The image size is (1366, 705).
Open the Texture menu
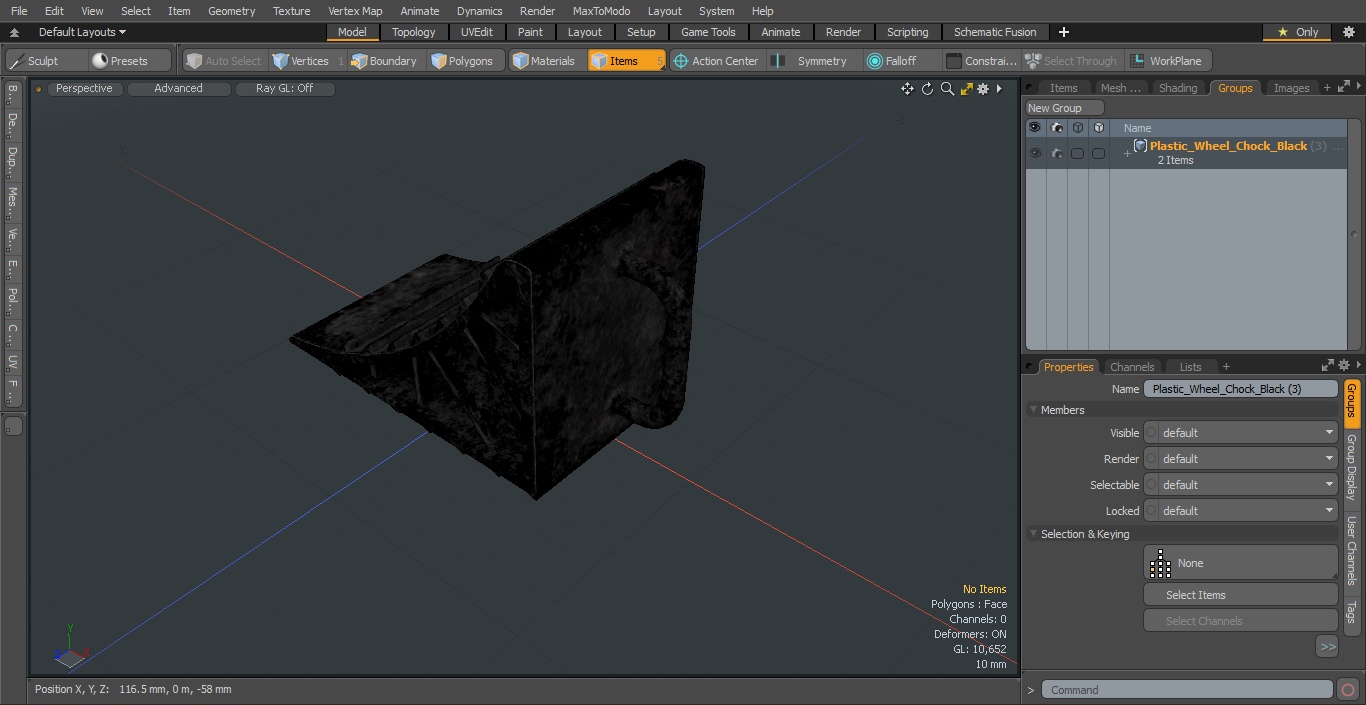coord(291,11)
